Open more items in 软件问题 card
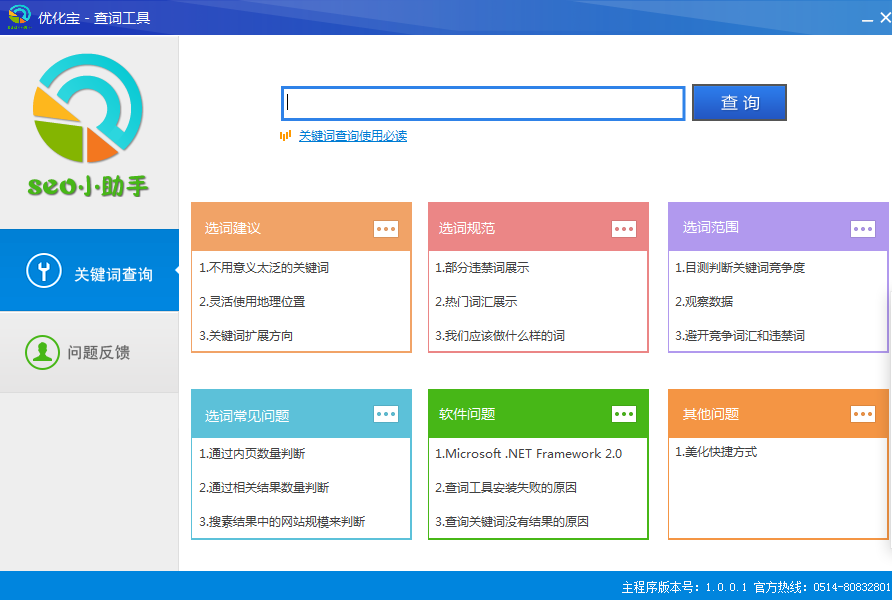 click(624, 414)
